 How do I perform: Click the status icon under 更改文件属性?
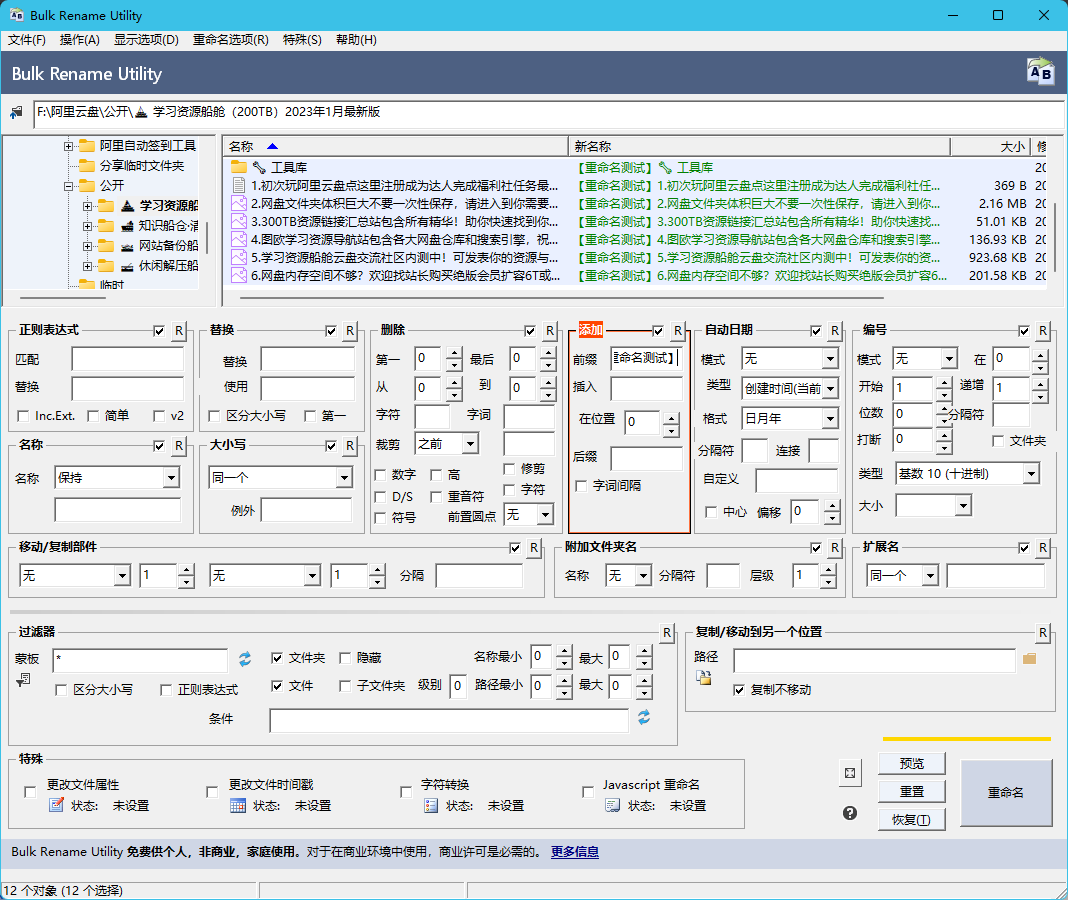(x=57, y=805)
